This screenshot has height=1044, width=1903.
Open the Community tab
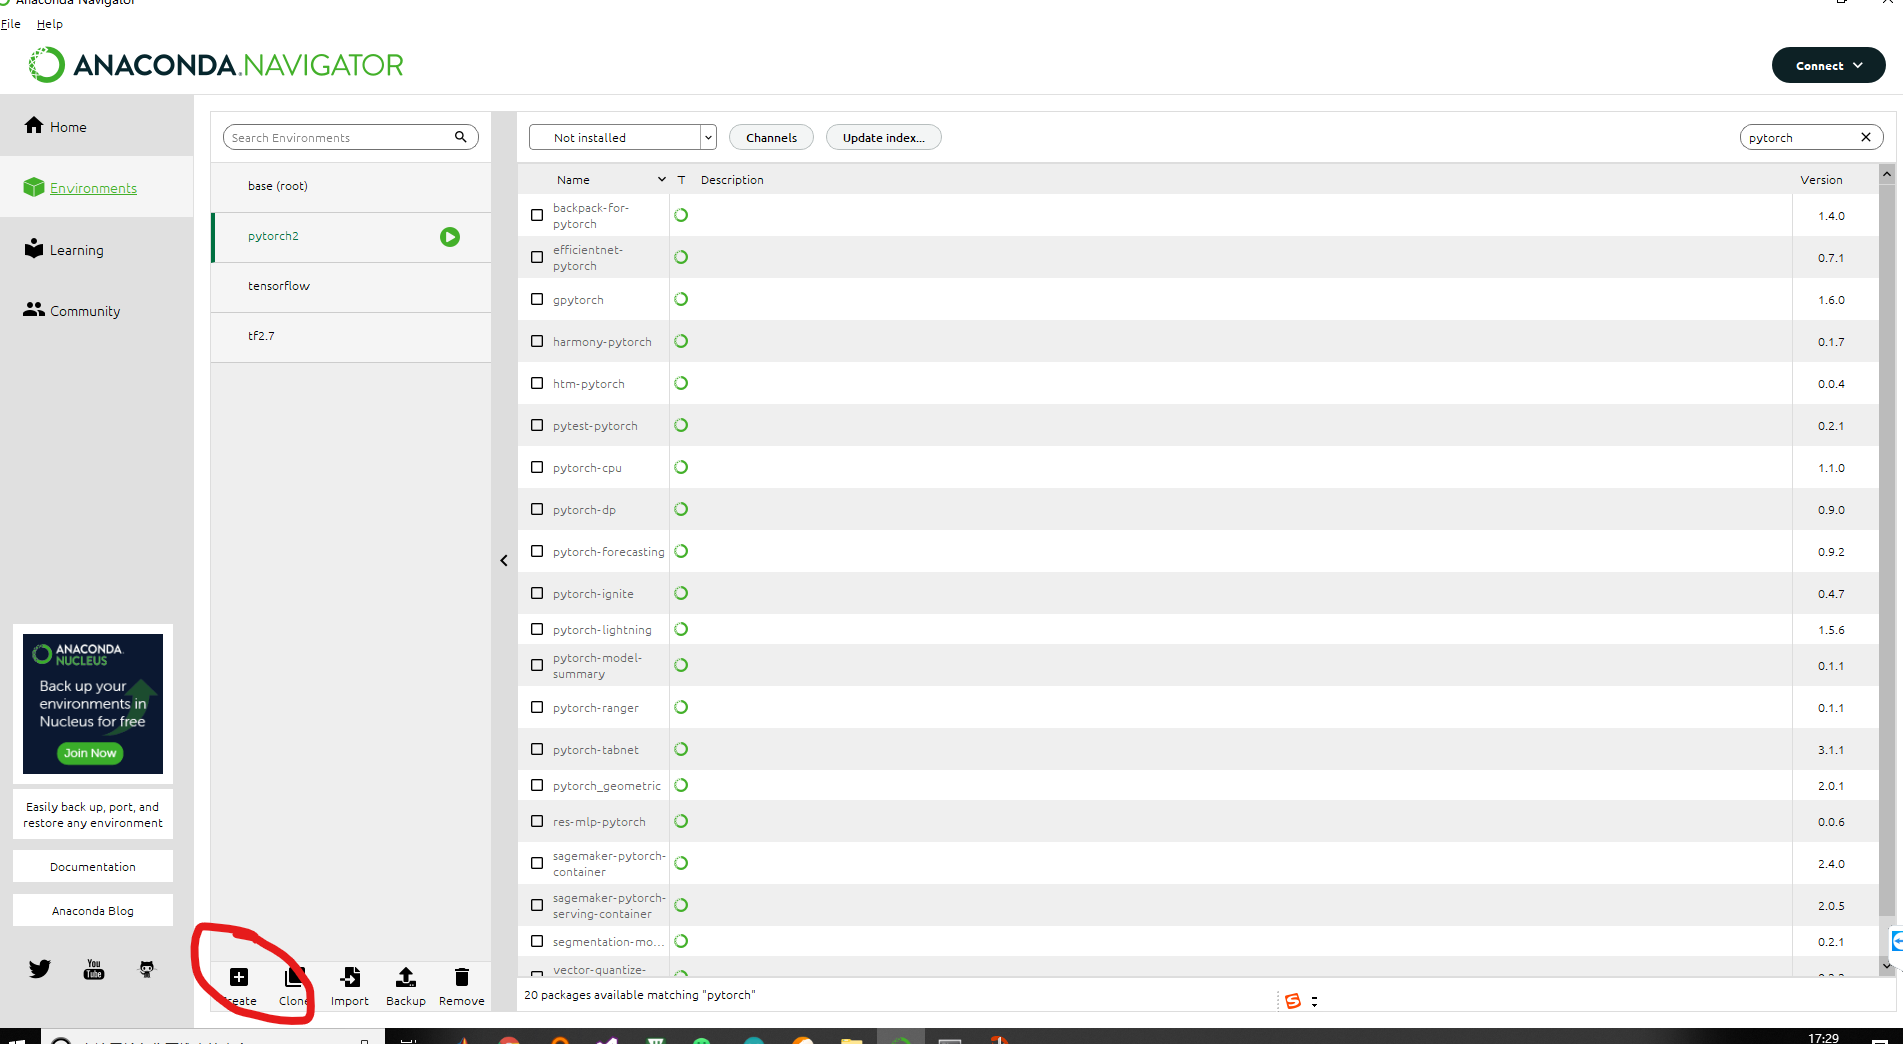coord(97,310)
